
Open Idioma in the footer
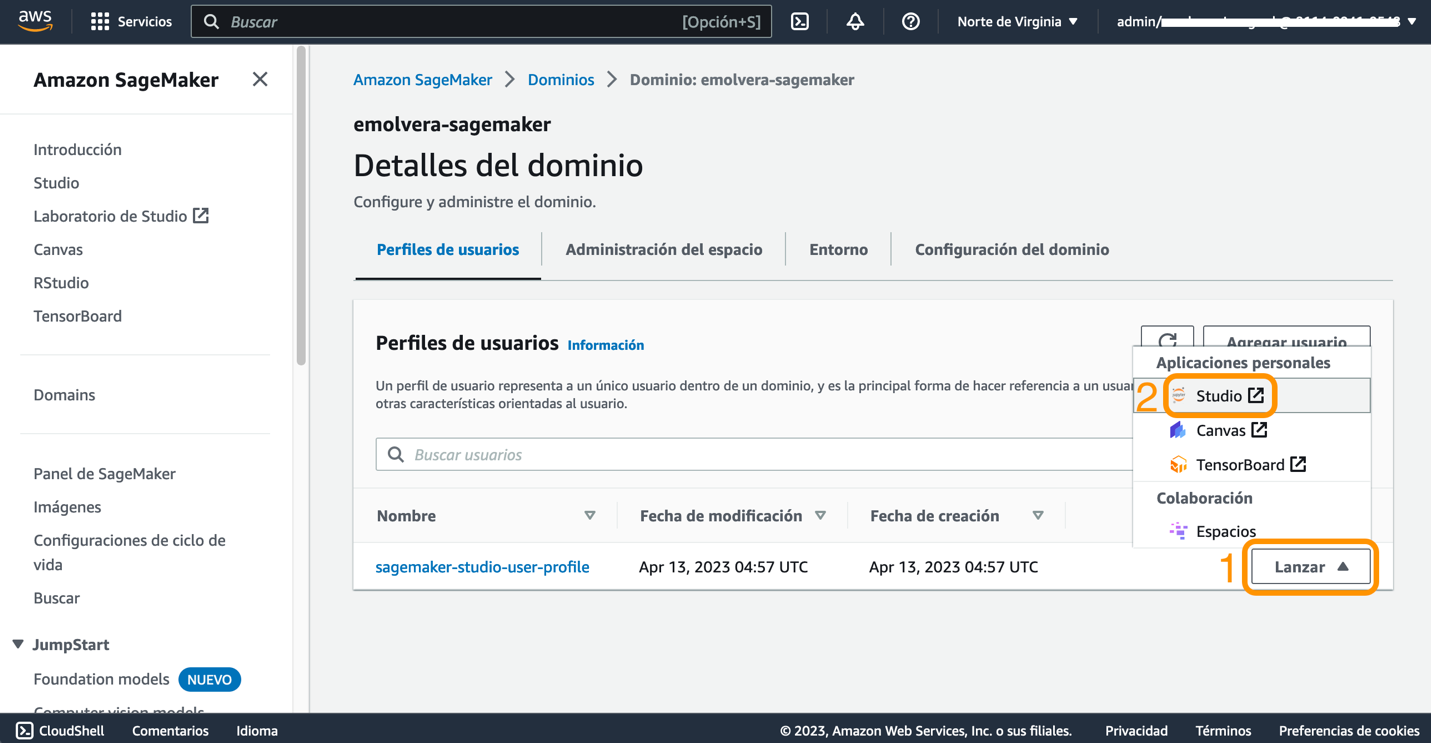(257, 731)
